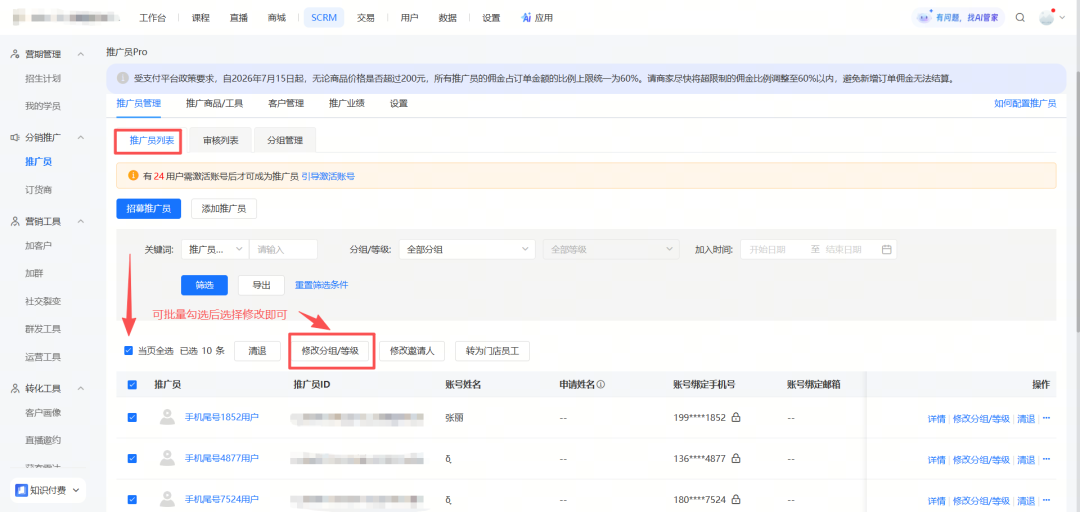Open SCRM in top navigation
Screen dimensions: 1080x512
(324, 18)
